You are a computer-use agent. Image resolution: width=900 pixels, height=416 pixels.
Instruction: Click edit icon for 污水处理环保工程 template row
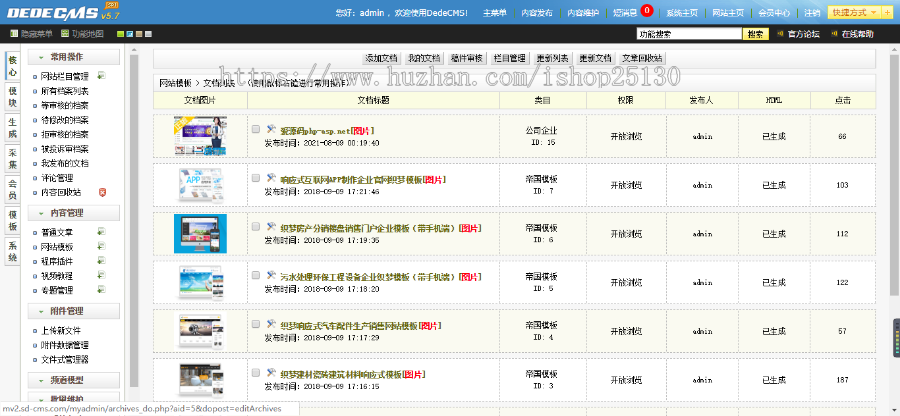(x=271, y=275)
